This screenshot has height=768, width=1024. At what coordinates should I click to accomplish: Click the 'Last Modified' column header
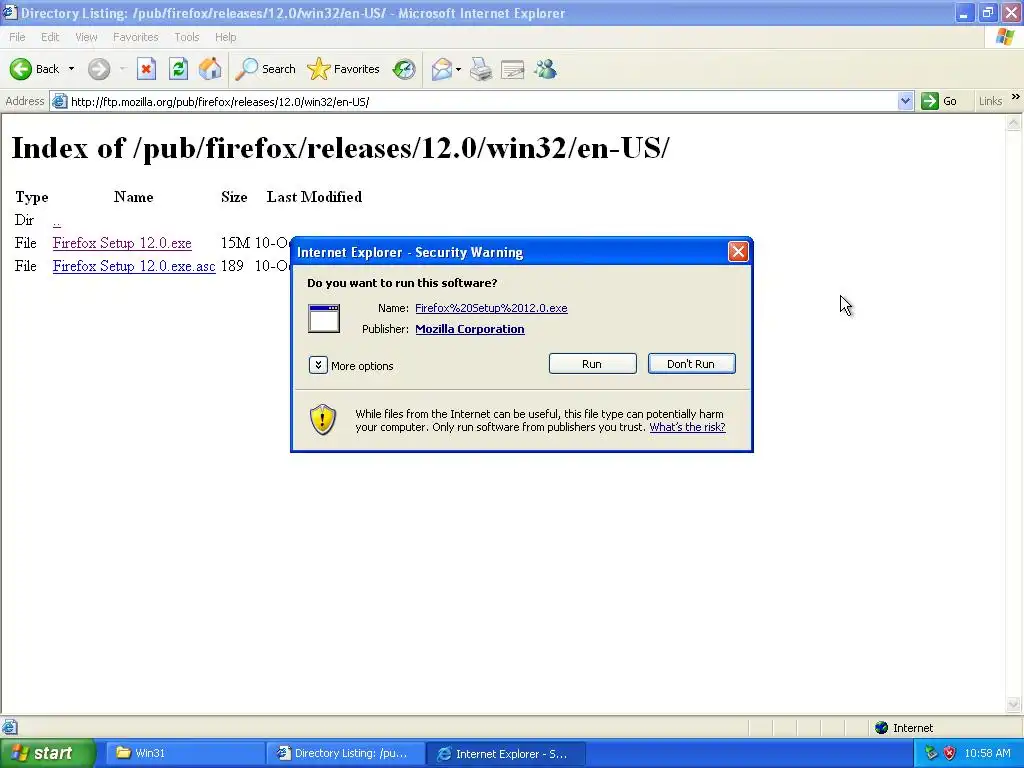tap(314, 197)
